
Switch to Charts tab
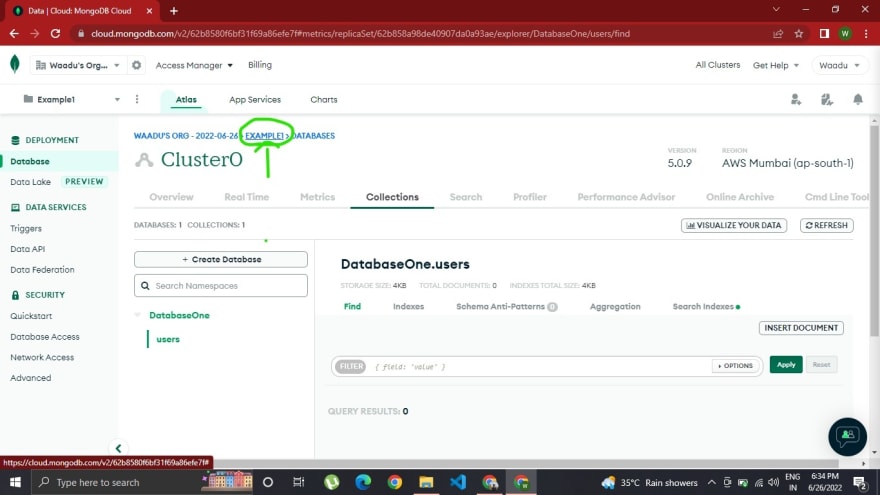click(x=324, y=99)
